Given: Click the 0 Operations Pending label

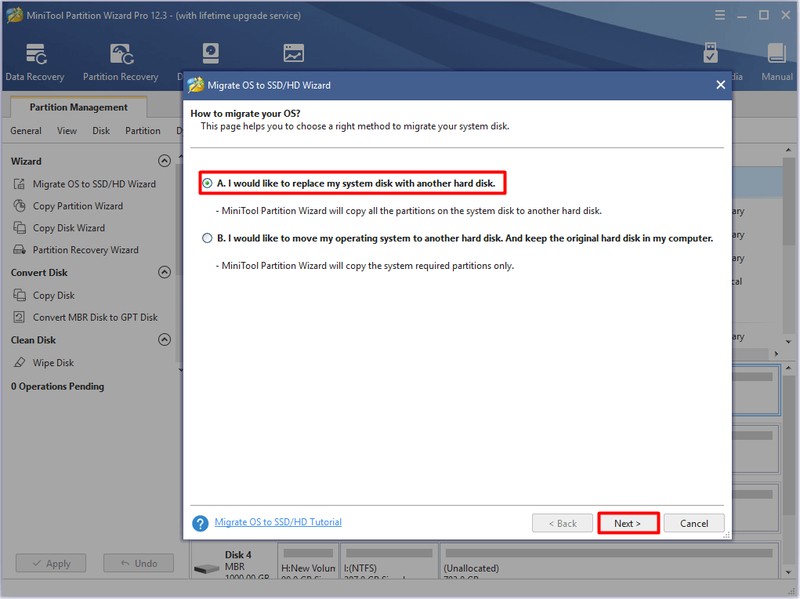Looking at the screenshot, I should (58, 386).
